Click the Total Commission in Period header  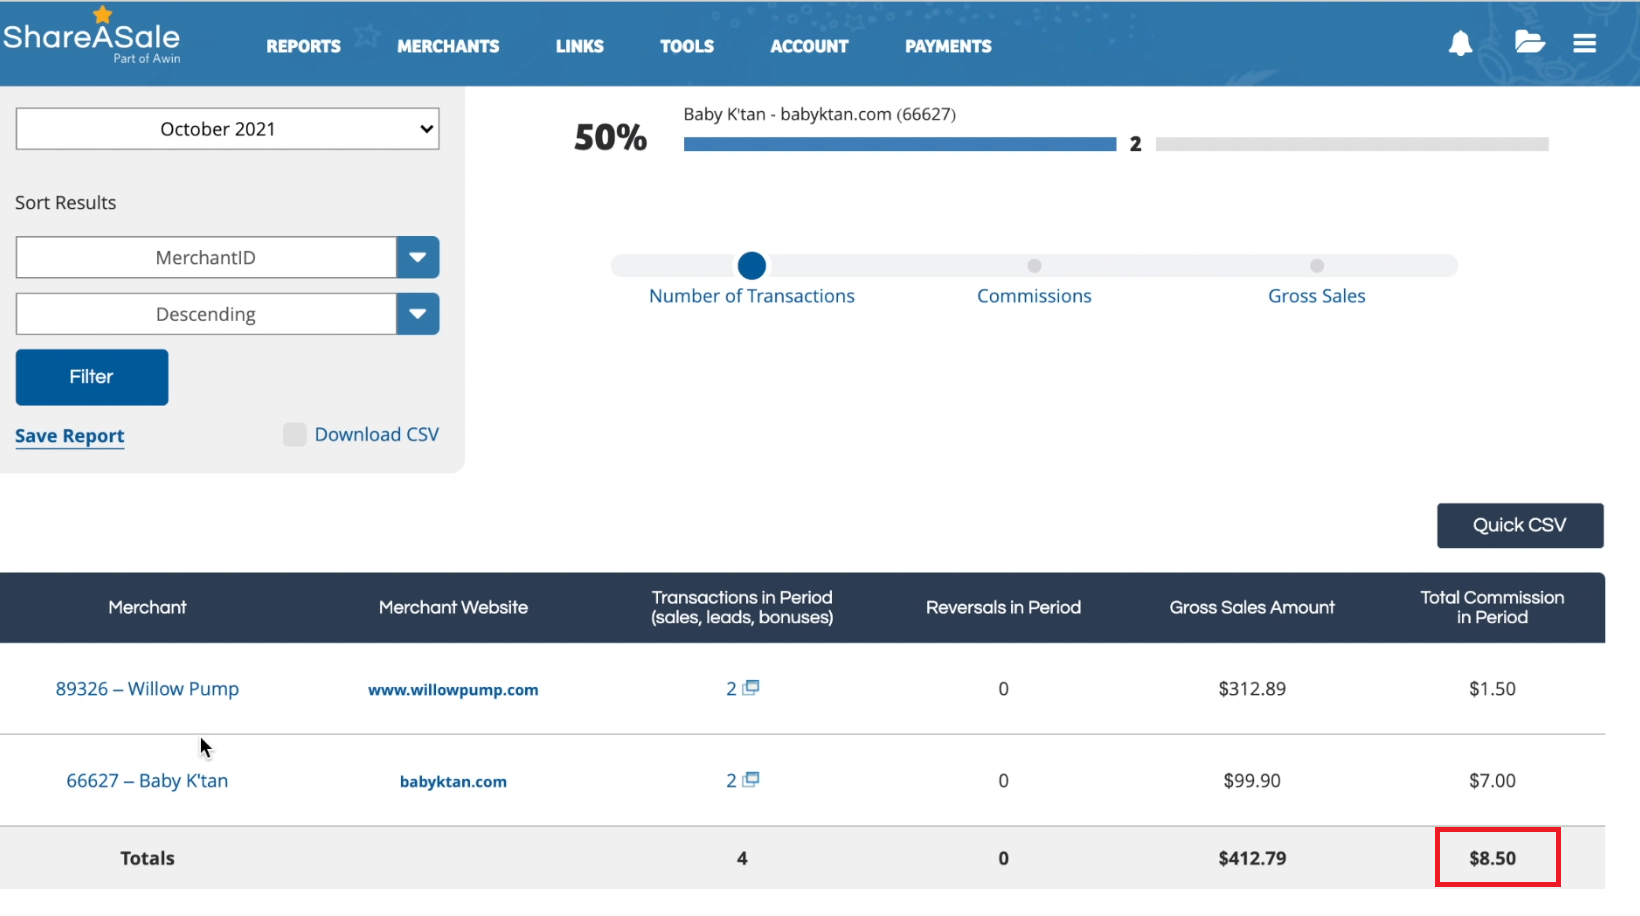1492,607
